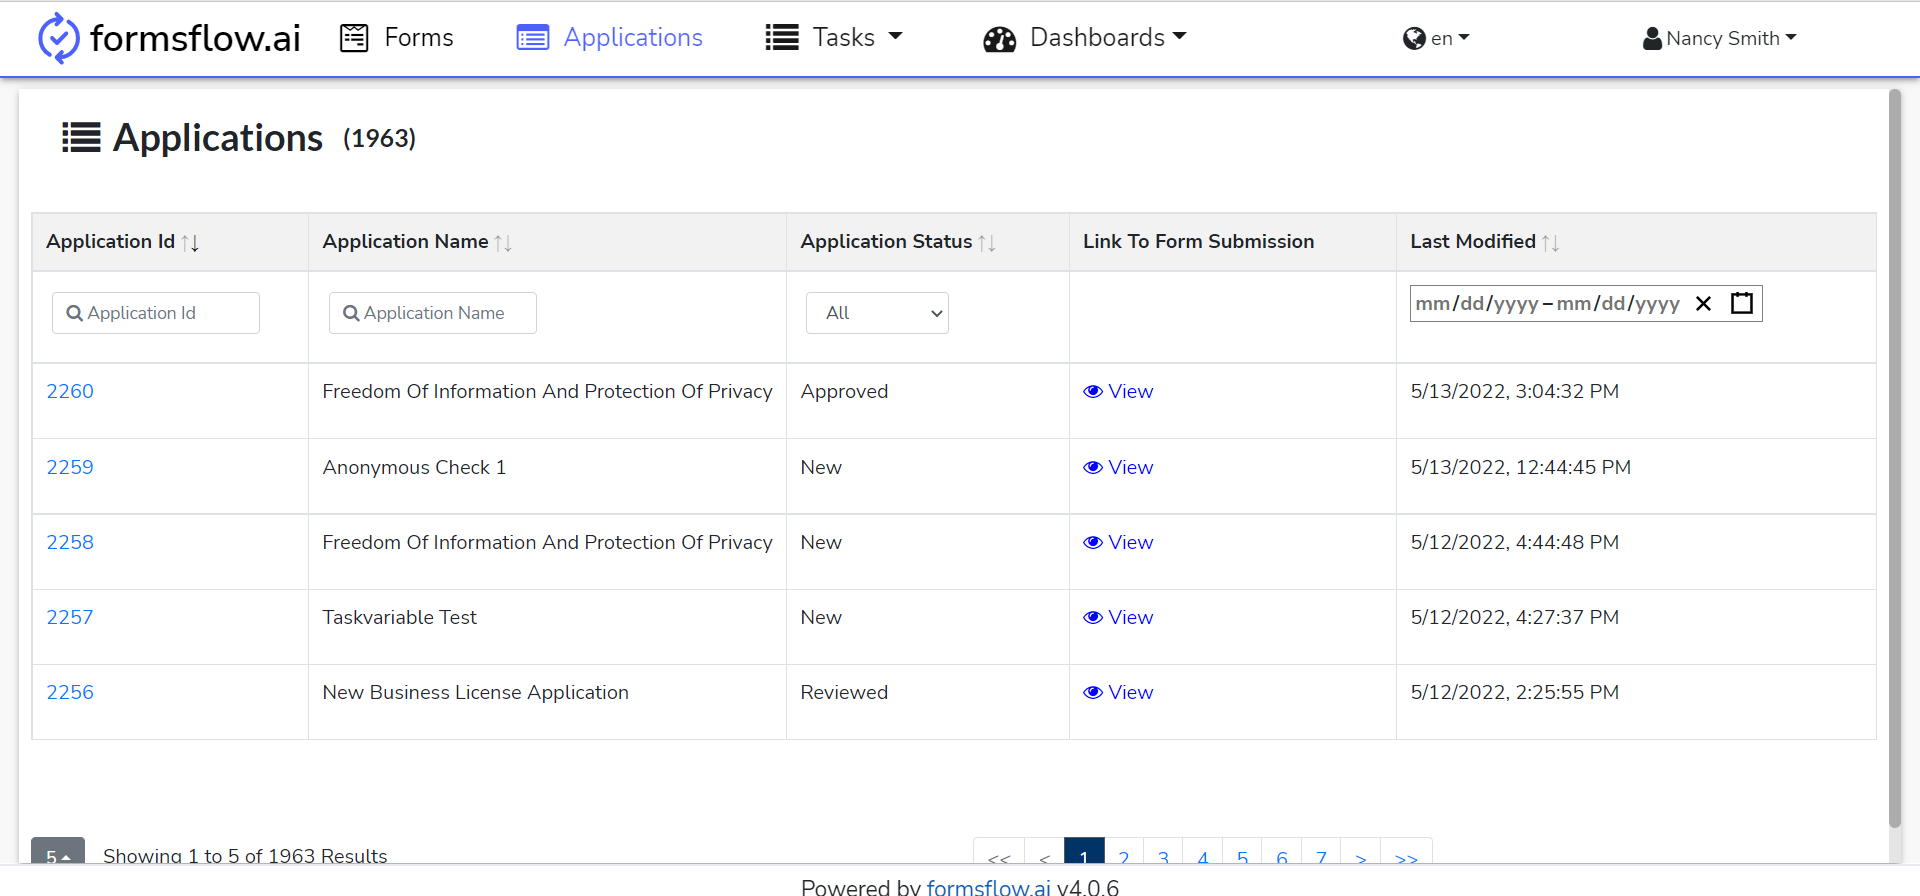This screenshot has height=896, width=1920.
Task: View submission for Anonymous Check 1
Action: coord(1118,468)
